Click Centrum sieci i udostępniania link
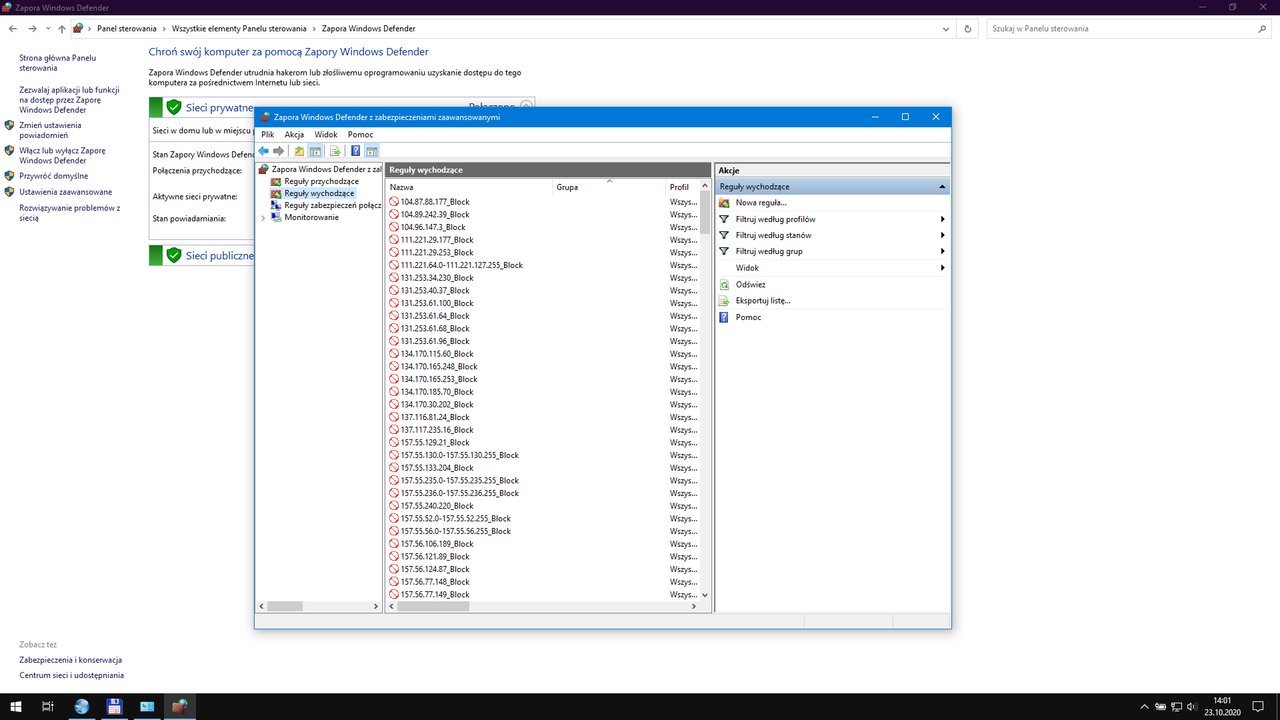 pos(72,675)
